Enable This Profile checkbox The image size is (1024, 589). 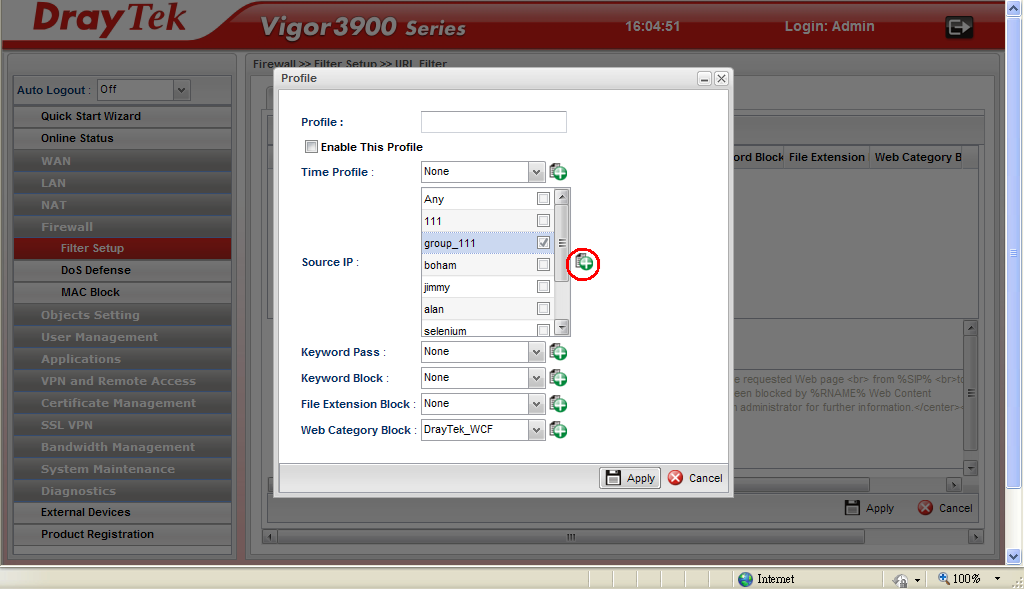click(312, 147)
